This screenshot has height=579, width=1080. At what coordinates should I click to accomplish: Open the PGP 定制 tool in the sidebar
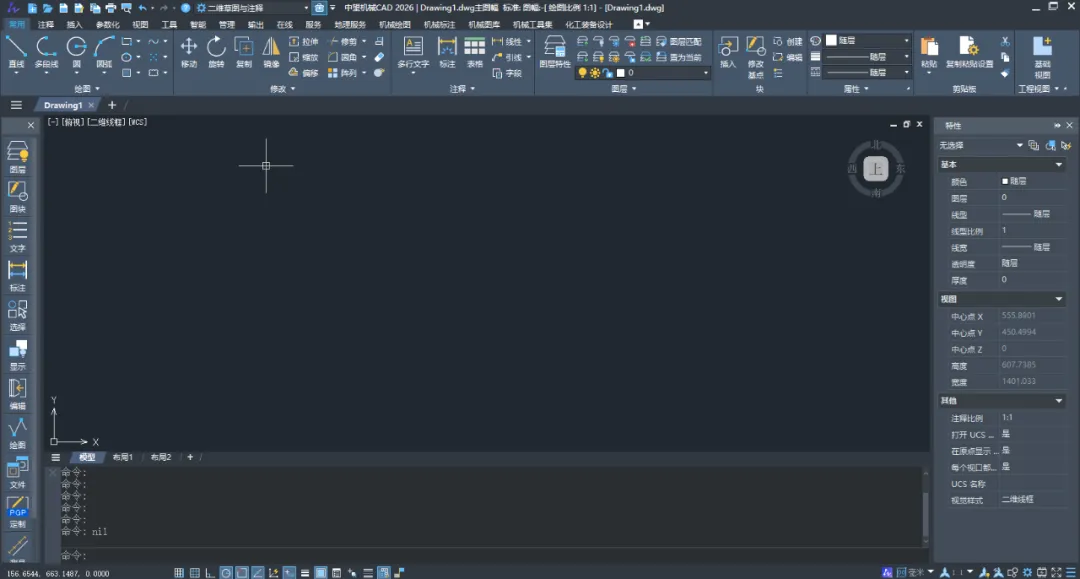click(17, 512)
